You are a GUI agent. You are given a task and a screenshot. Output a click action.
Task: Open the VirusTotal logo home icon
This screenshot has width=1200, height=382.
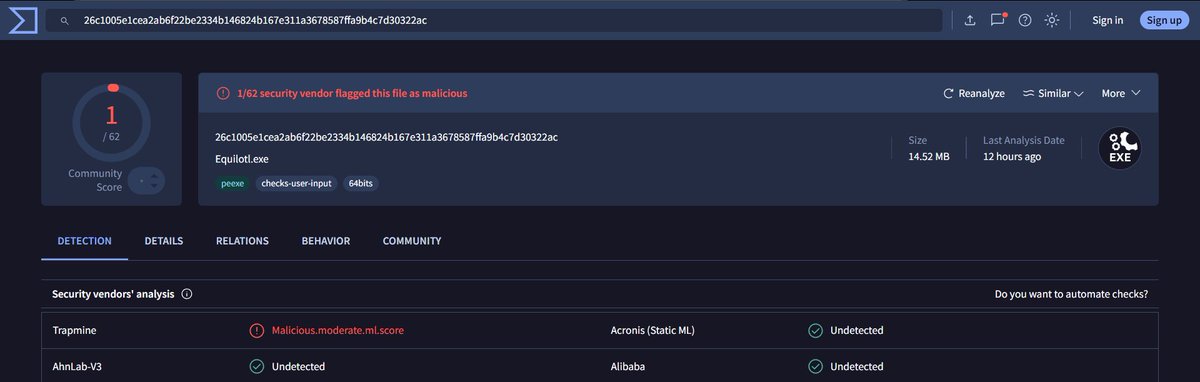pyautogui.click(x=23, y=20)
